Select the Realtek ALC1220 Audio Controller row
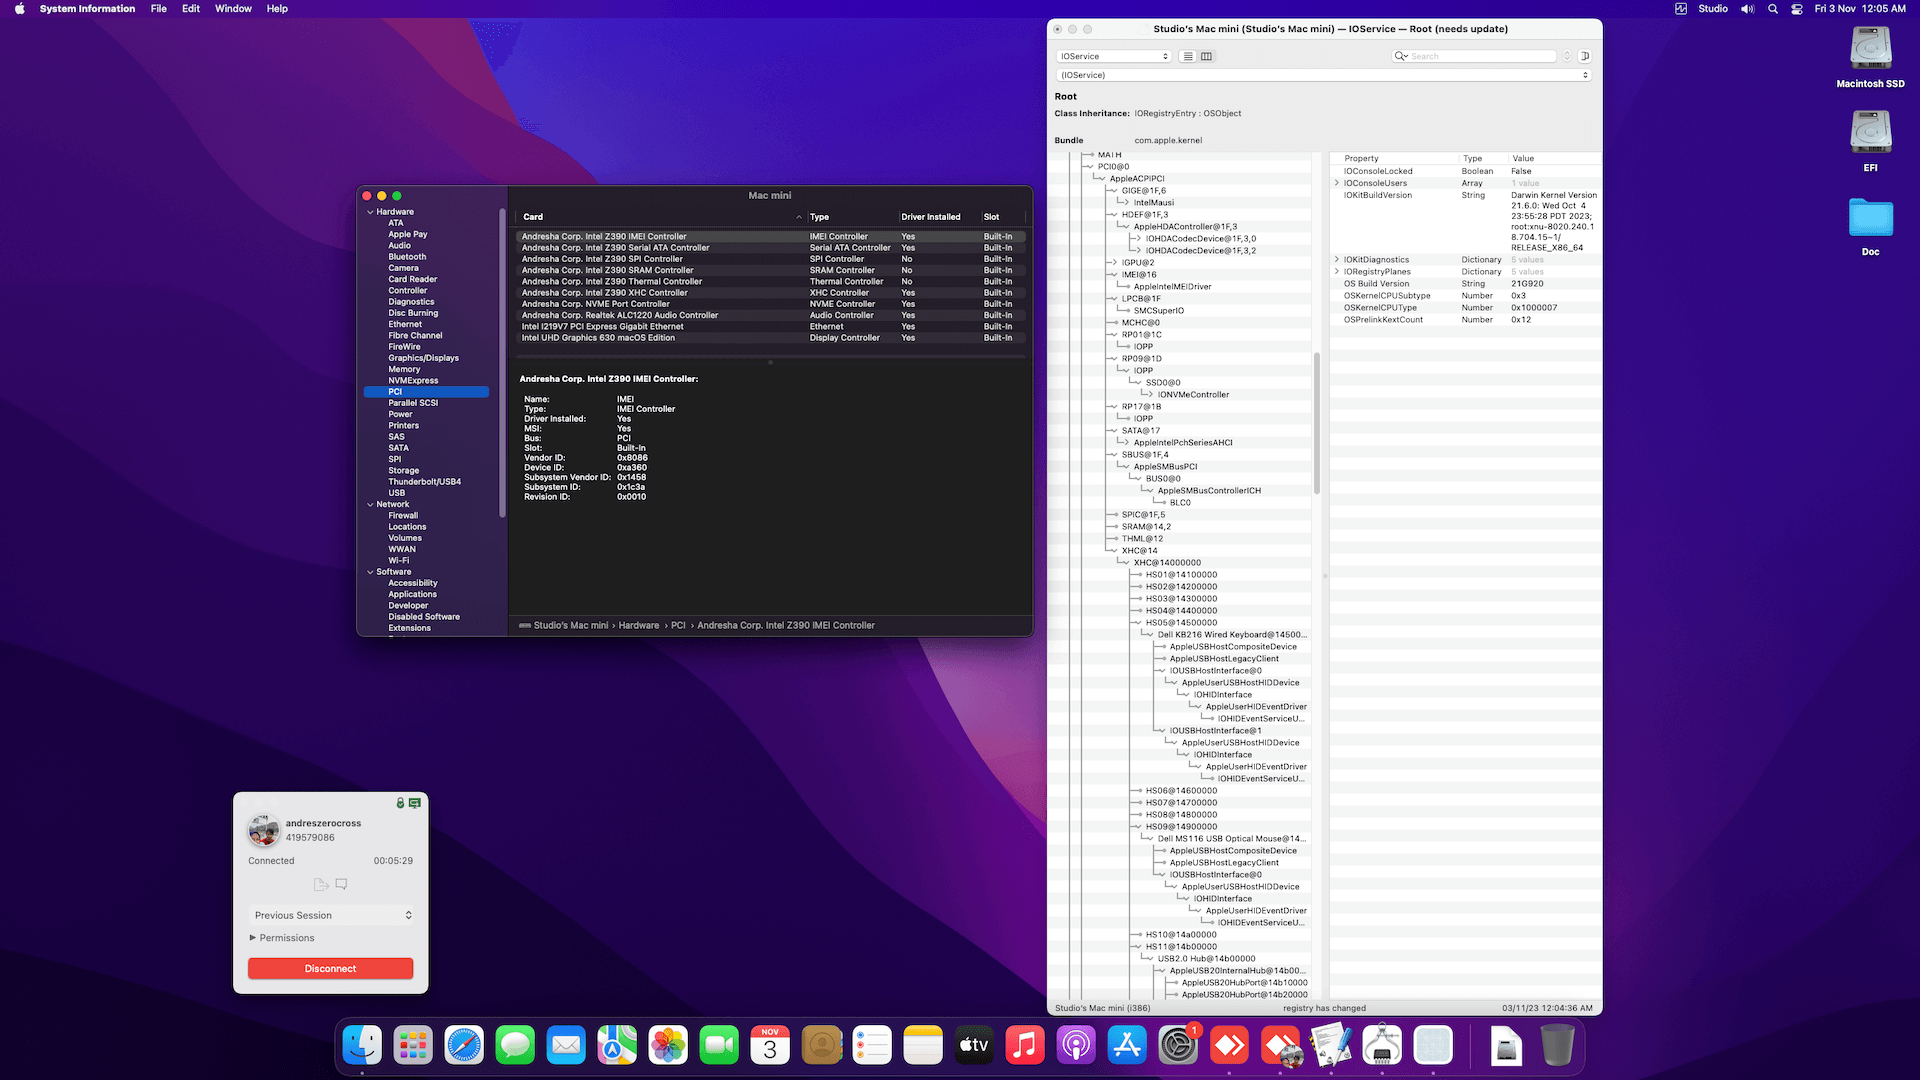The image size is (1920, 1080). tap(770, 316)
